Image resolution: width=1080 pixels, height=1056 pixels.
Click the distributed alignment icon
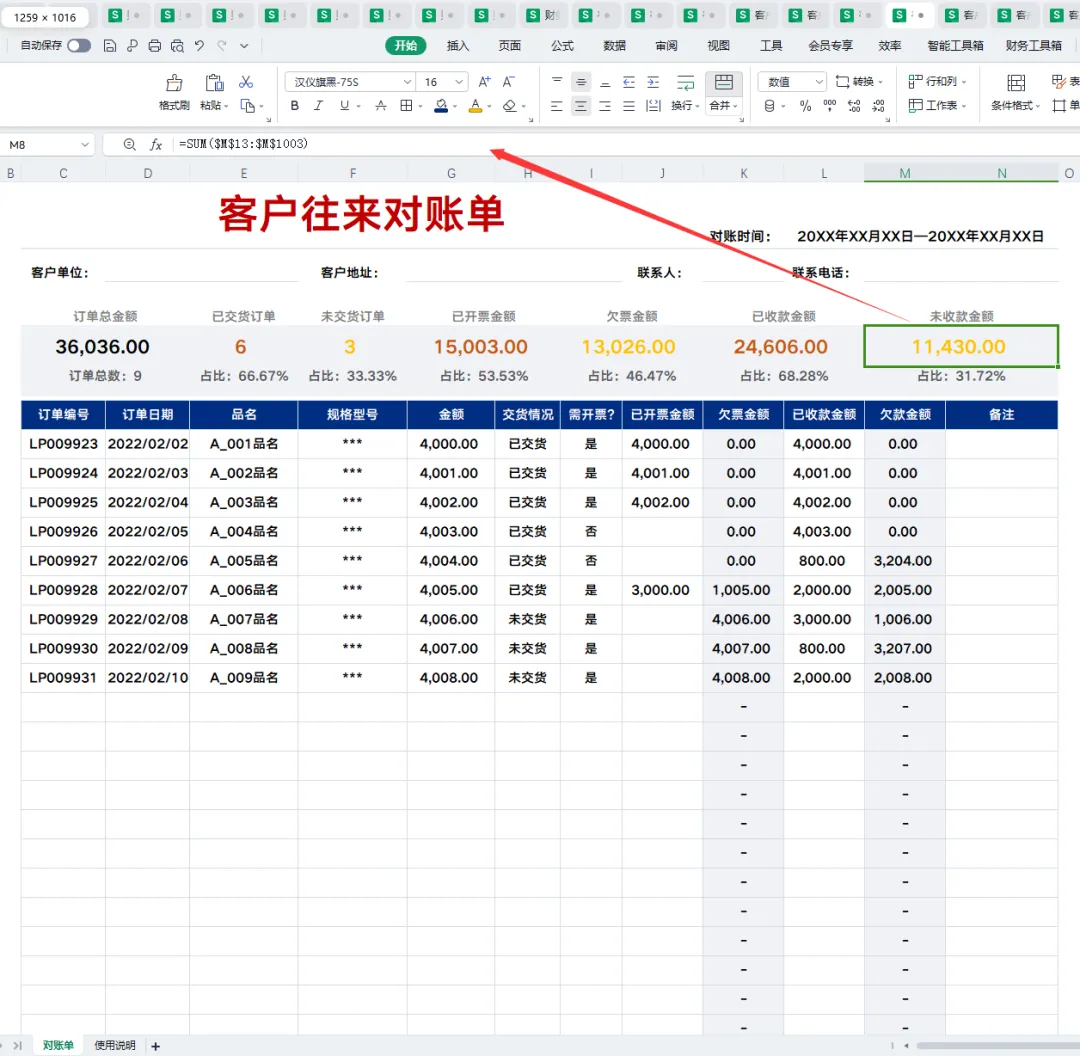[653, 105]
